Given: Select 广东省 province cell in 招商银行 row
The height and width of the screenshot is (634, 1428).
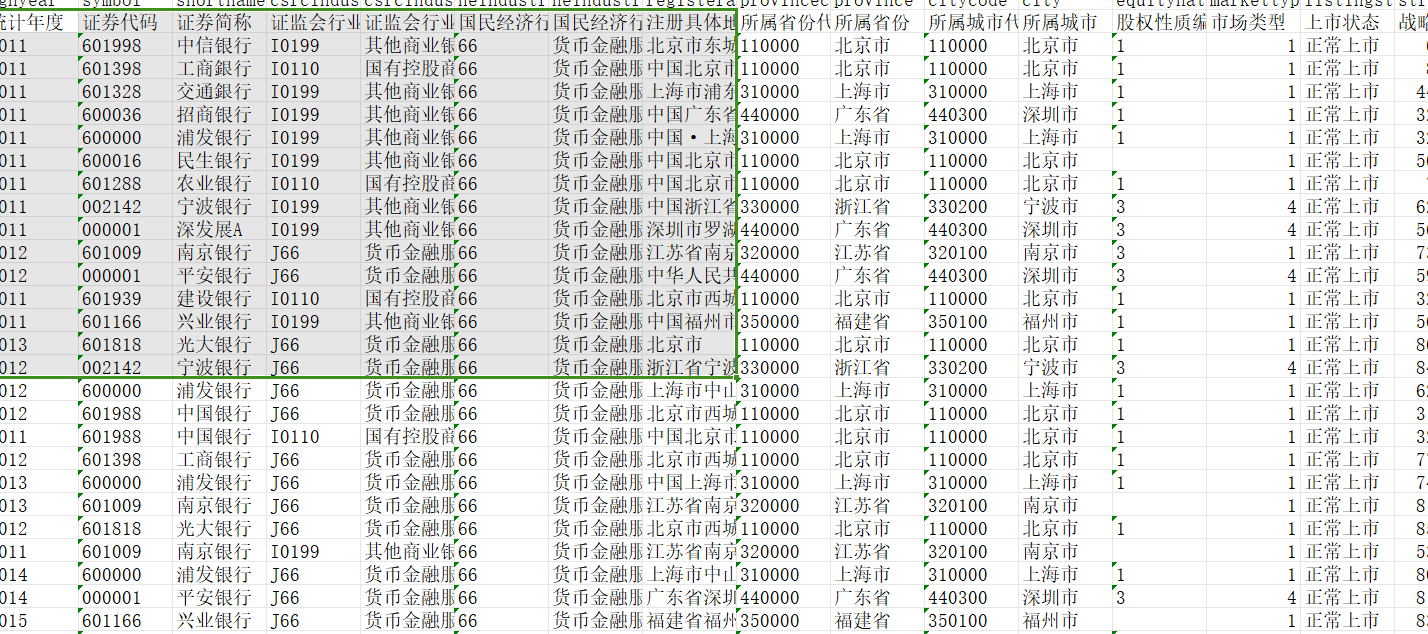Looking at the screenshot, I should (878, 114).
